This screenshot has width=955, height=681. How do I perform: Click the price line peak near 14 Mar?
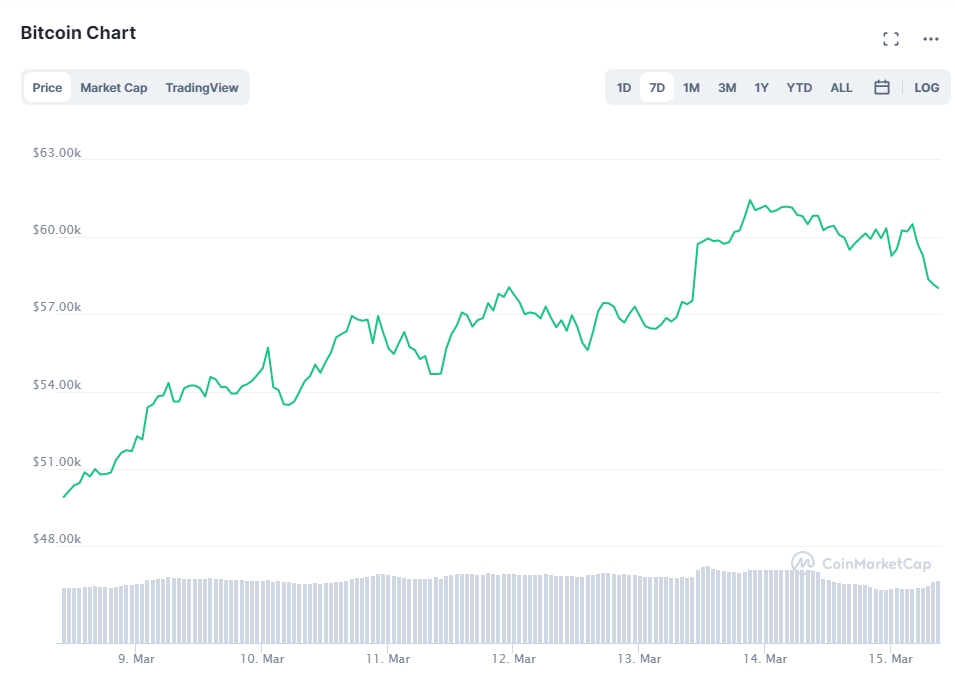749,200
